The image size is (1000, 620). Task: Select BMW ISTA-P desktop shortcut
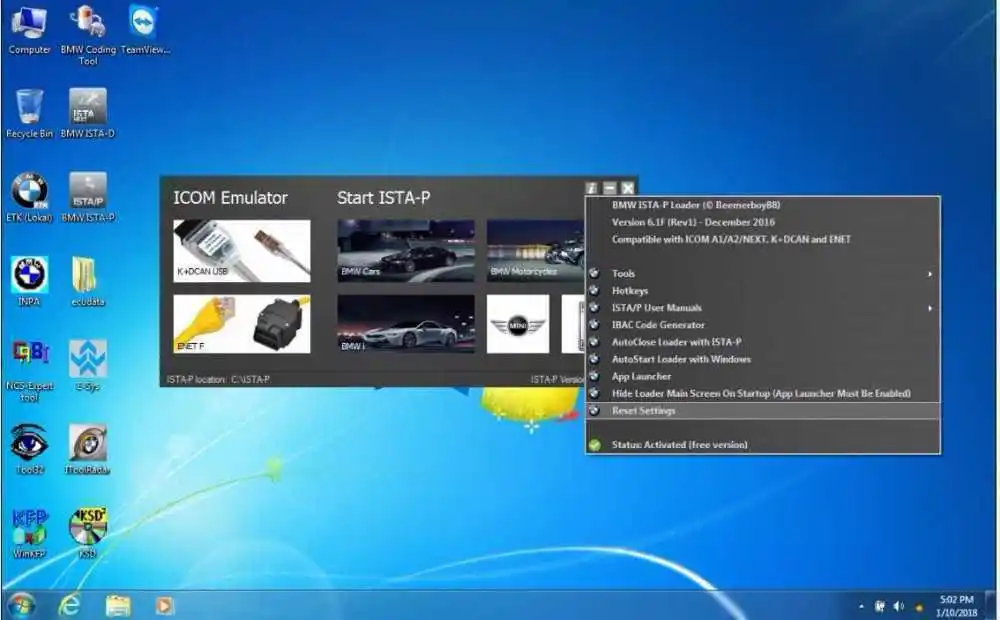click(x=88, y=198)
